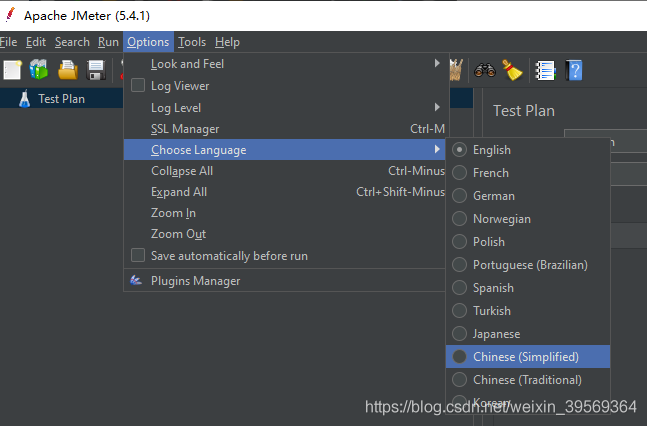Click the Open file folder icon
This screenshot has height=426, width=647.
(x=68, y=70)
